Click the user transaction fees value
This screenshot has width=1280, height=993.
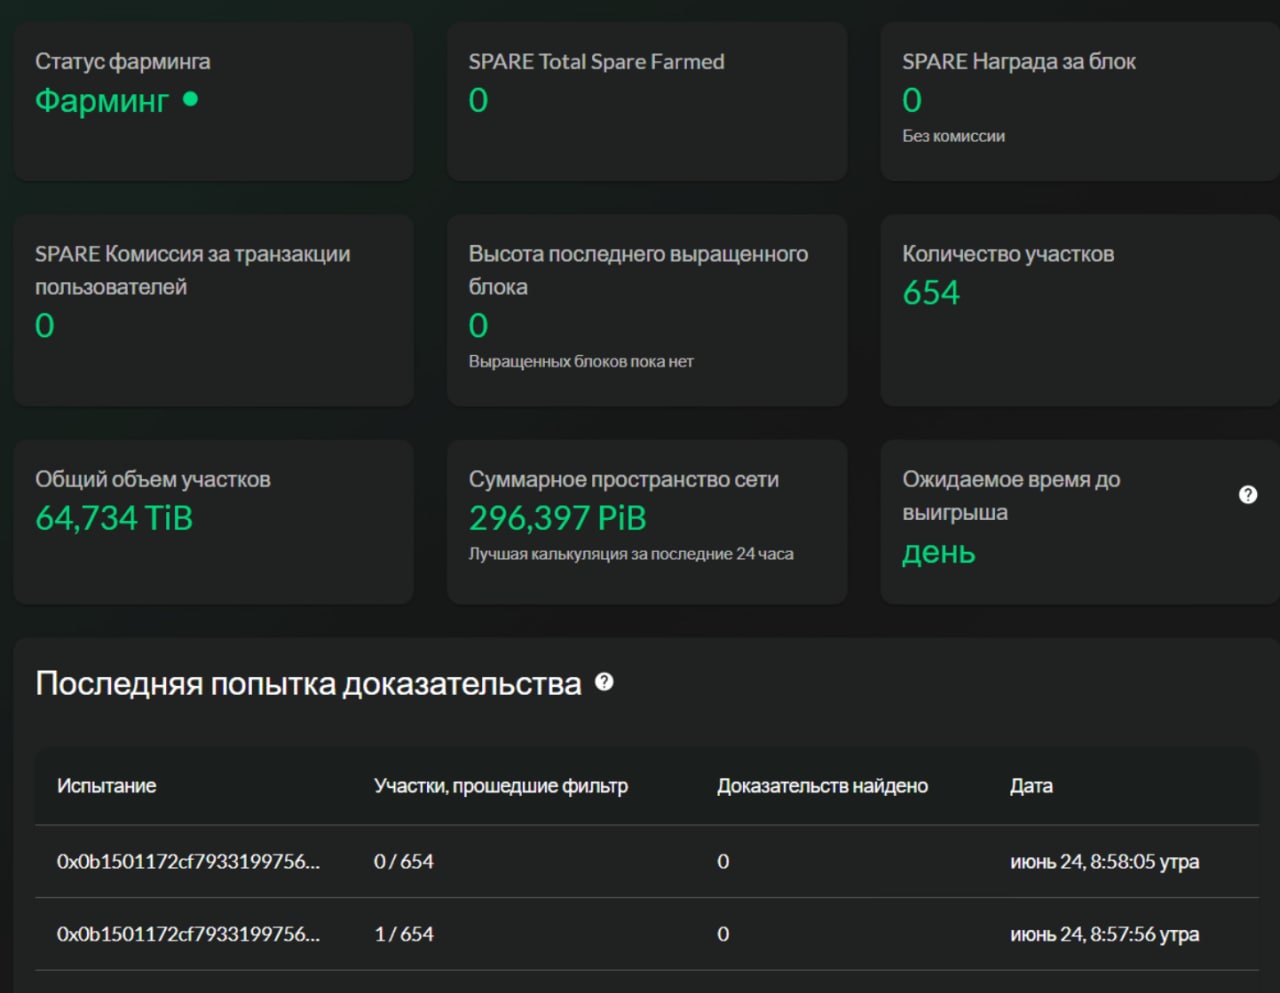click(x=45, y=325)
